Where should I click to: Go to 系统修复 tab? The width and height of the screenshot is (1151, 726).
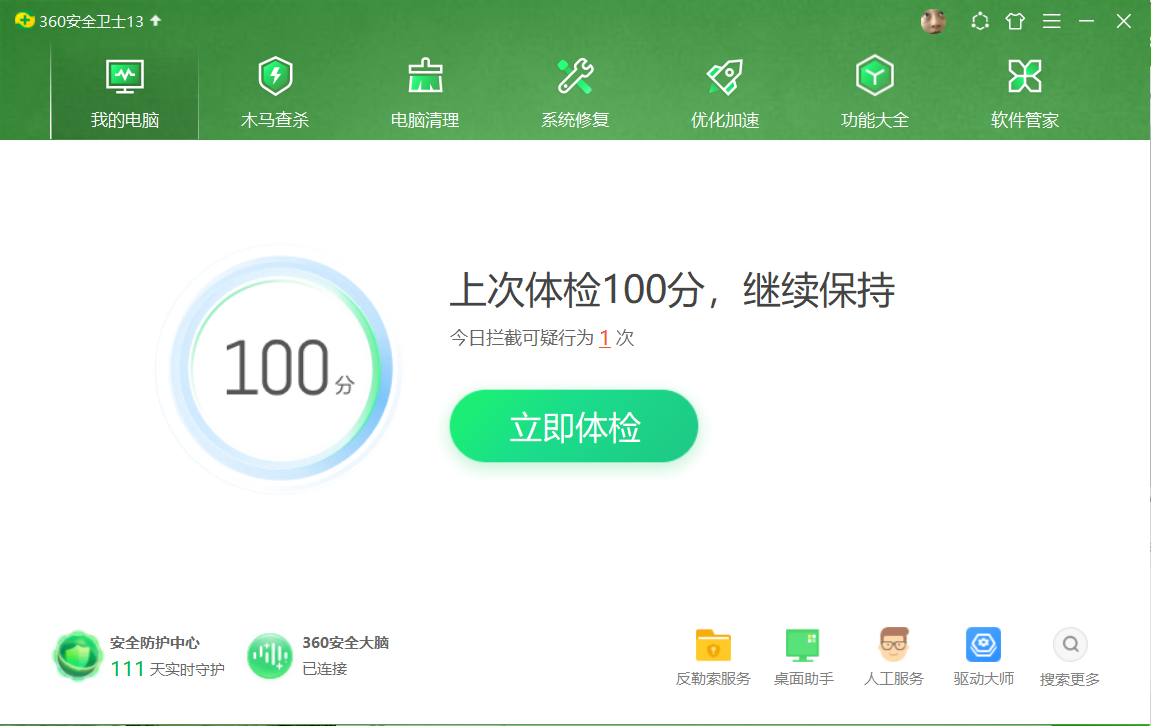point(575,92)
